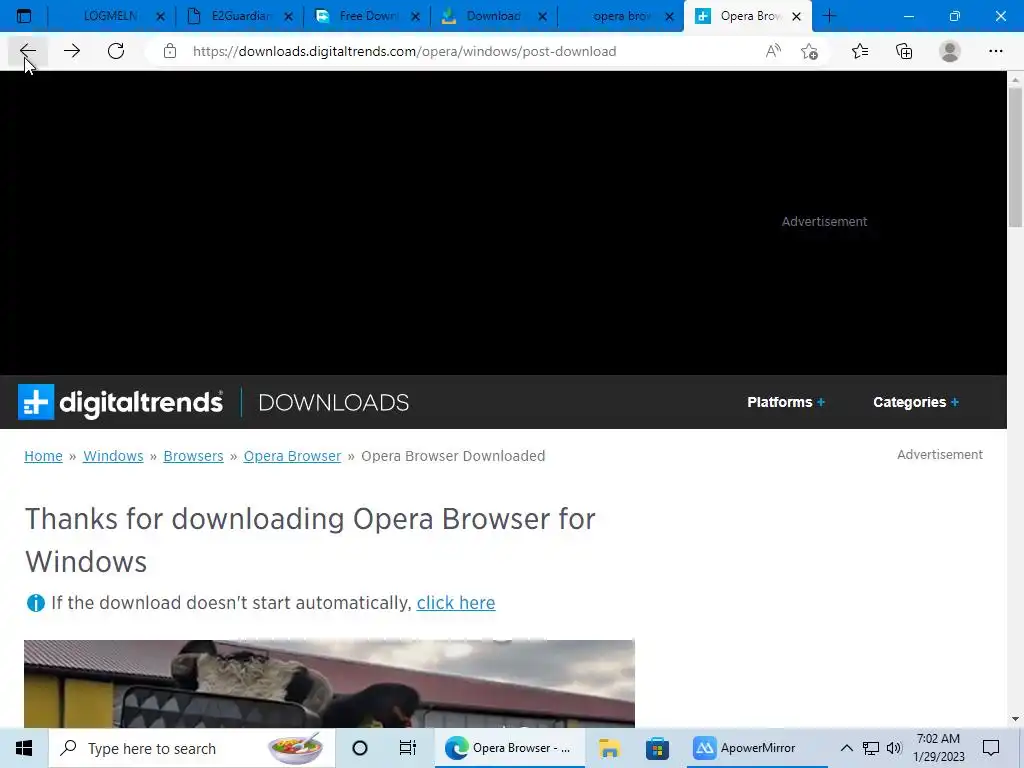Add this page to favorites star icon

(810, 51)
